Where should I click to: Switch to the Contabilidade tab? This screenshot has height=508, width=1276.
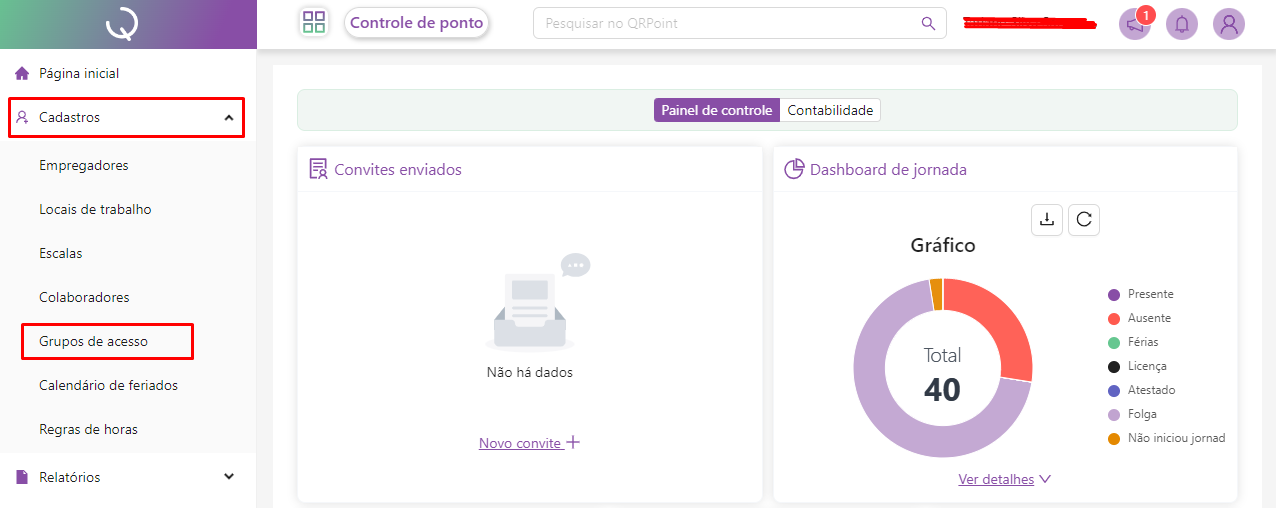[830, 110]
